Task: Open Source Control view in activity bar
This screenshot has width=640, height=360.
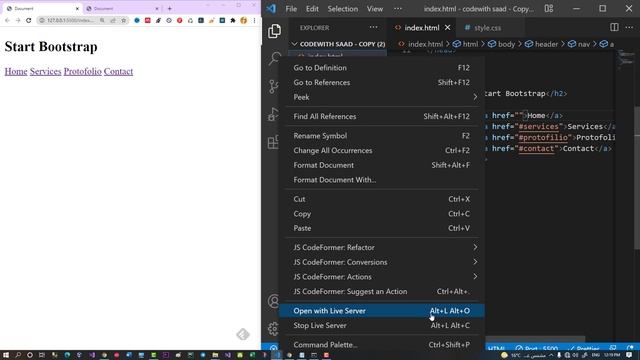Action: (x=273, y=86)
